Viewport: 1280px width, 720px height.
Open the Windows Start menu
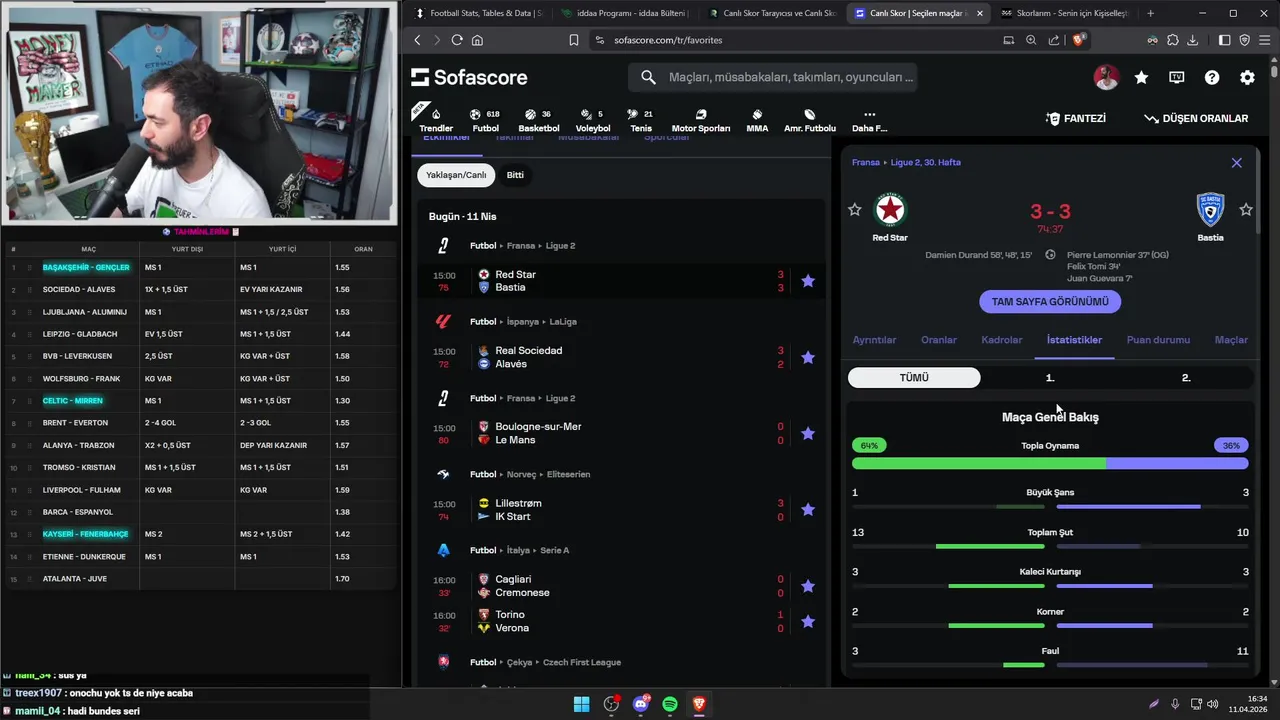tap(581, 704)
